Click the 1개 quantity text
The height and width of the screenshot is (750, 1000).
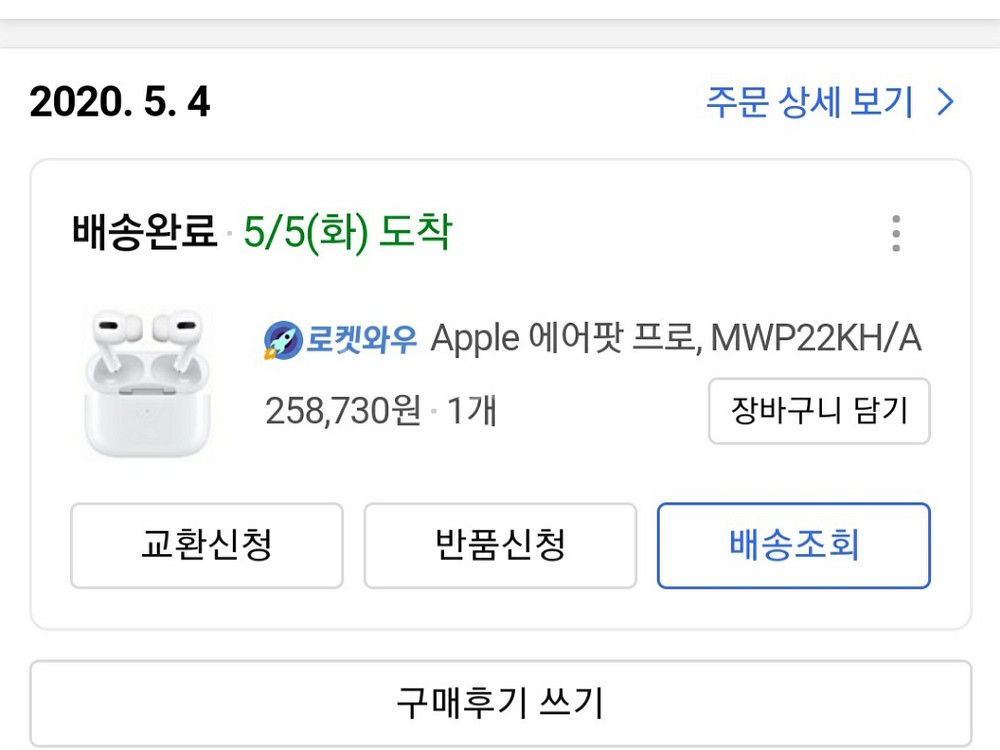coord(471,411)
